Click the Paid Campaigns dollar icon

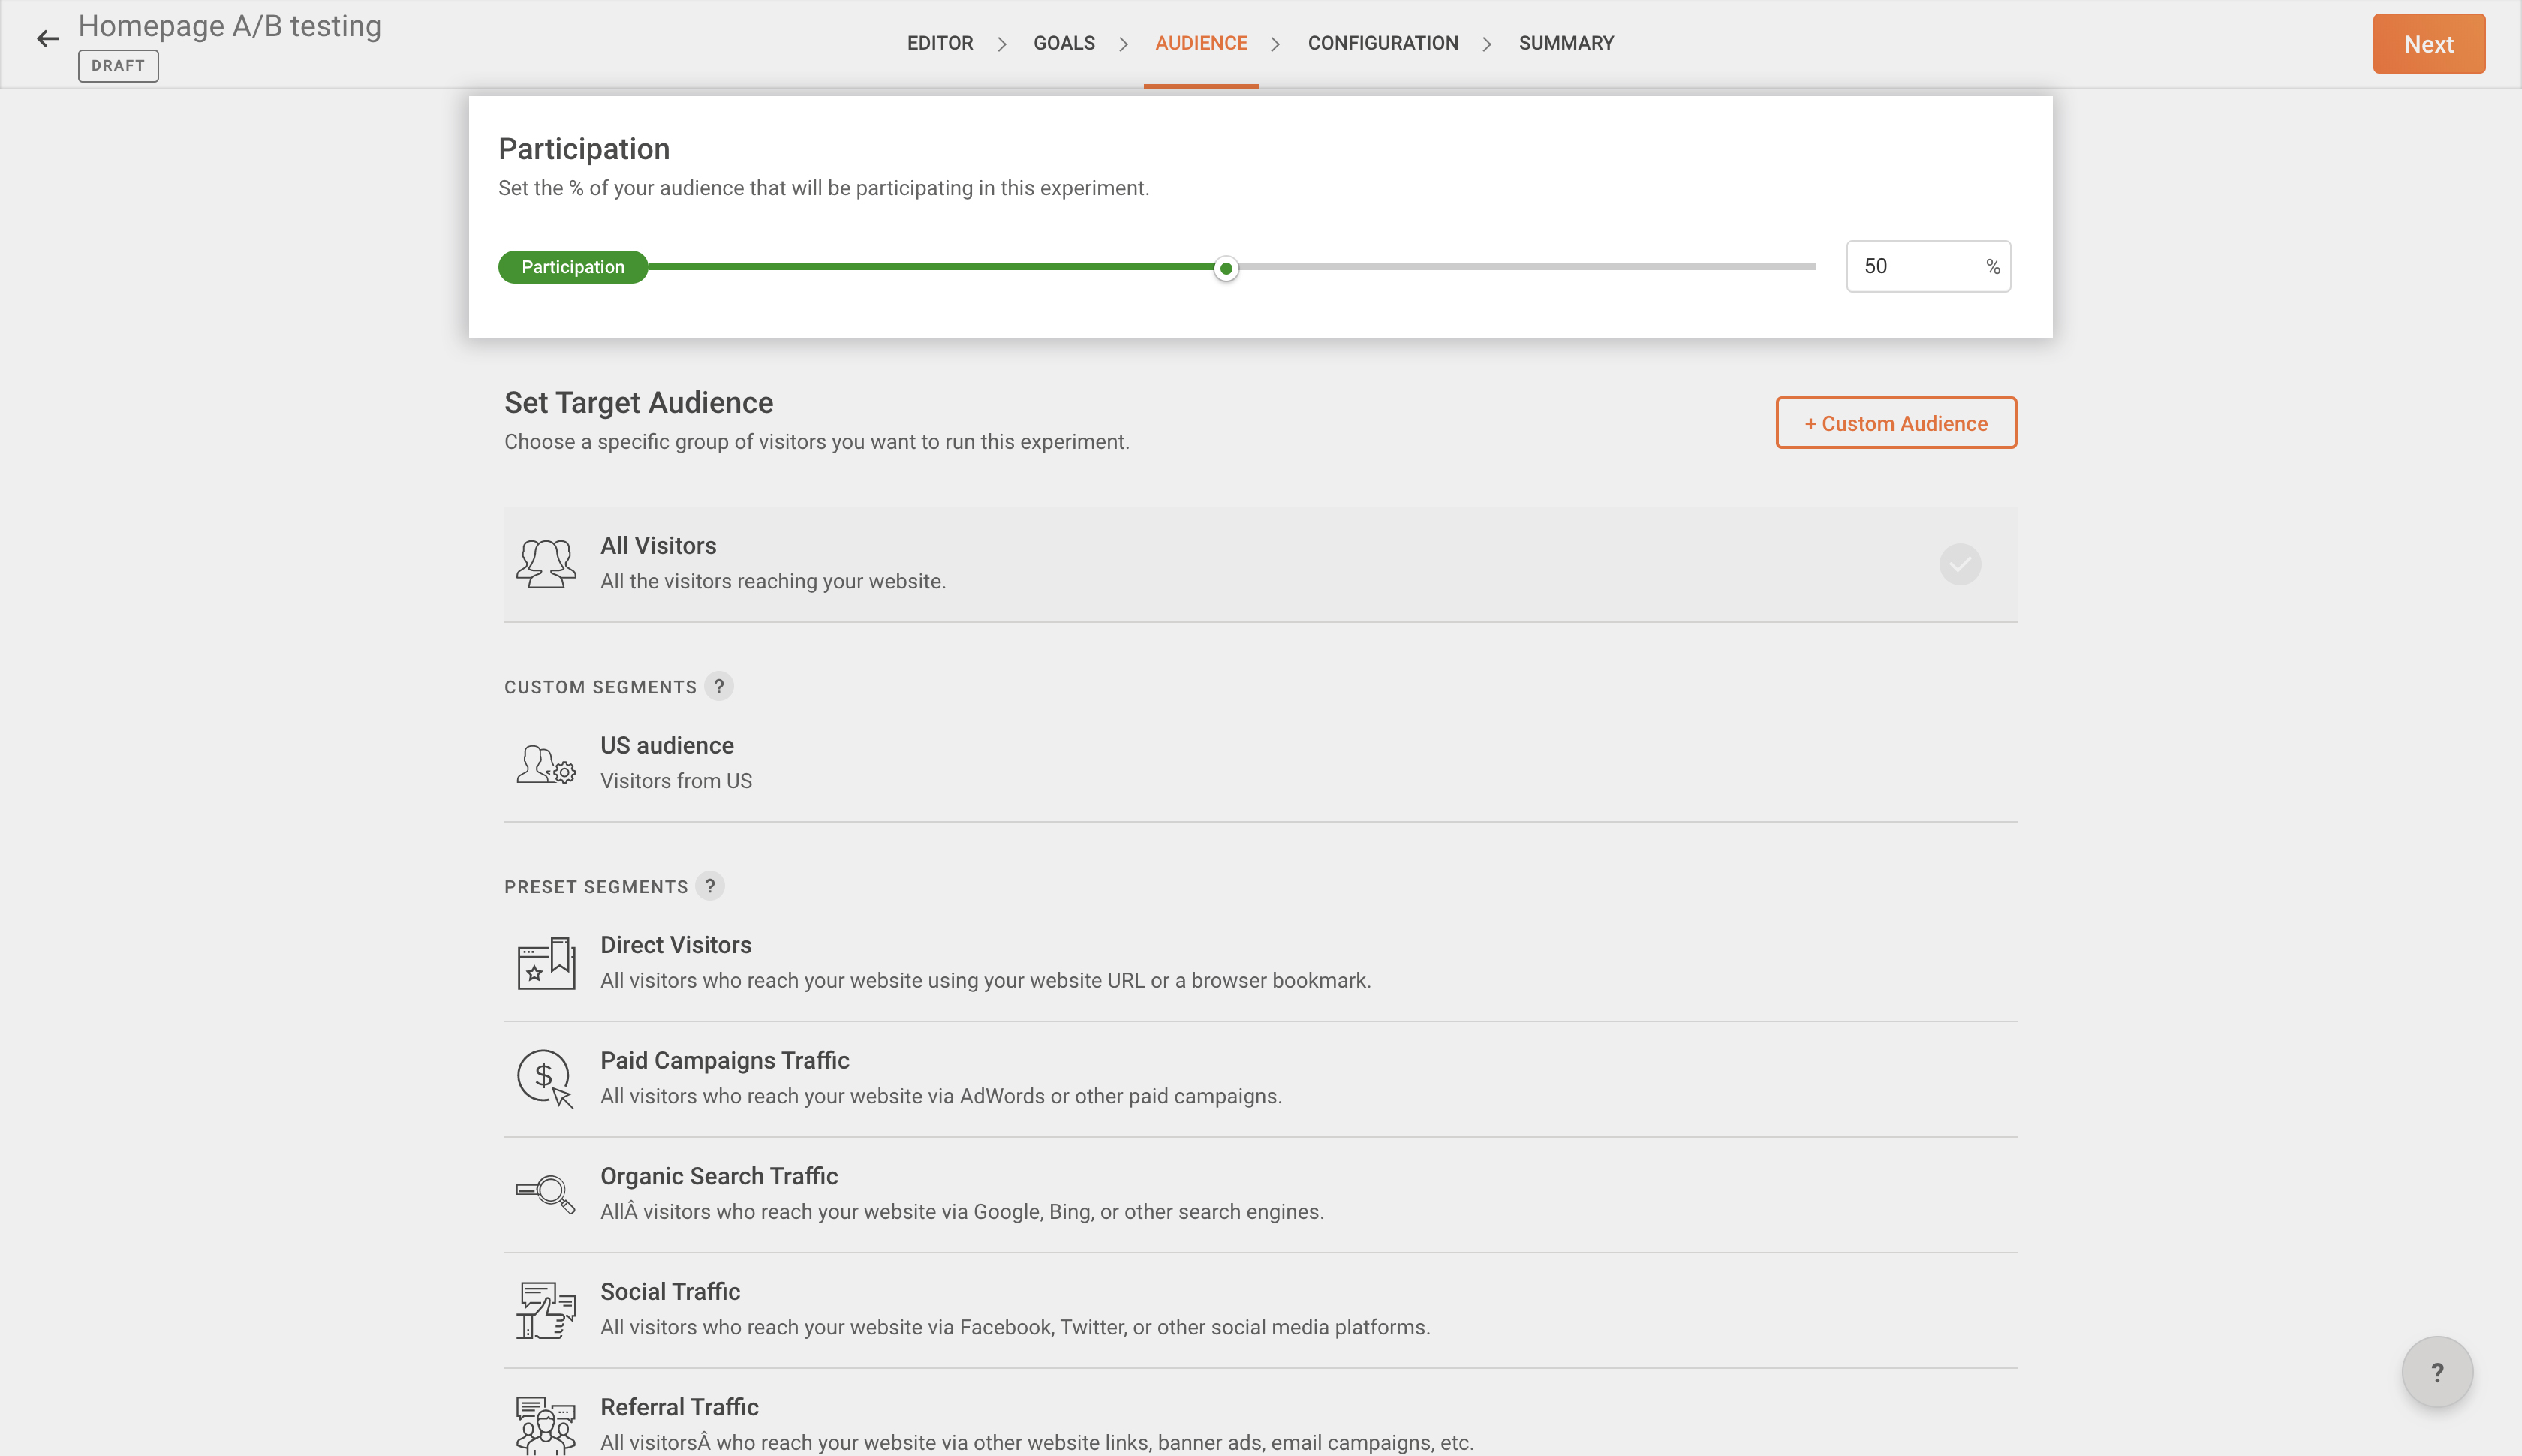point(546,1078)
